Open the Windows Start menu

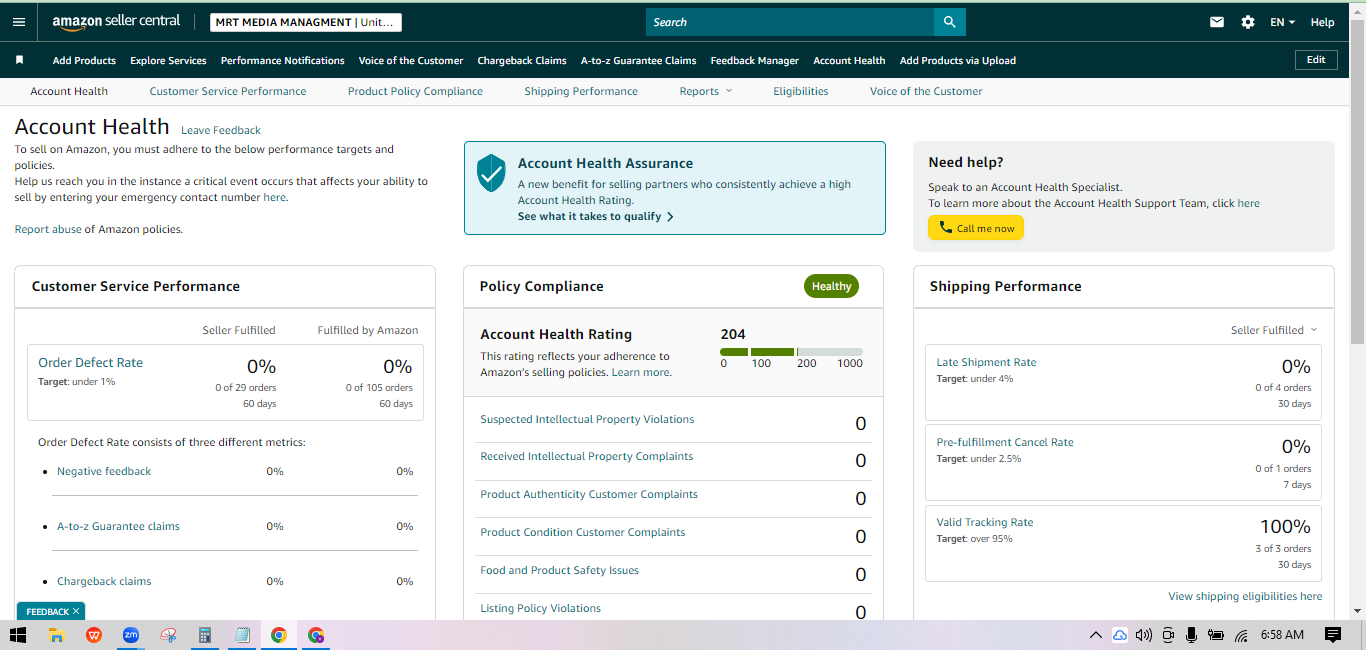[17, 635]
